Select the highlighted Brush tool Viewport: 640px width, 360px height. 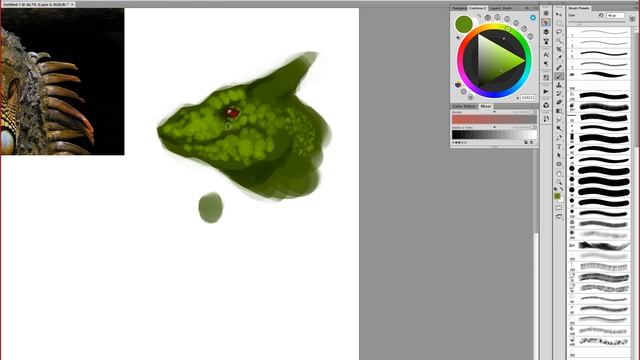[559, 76]
